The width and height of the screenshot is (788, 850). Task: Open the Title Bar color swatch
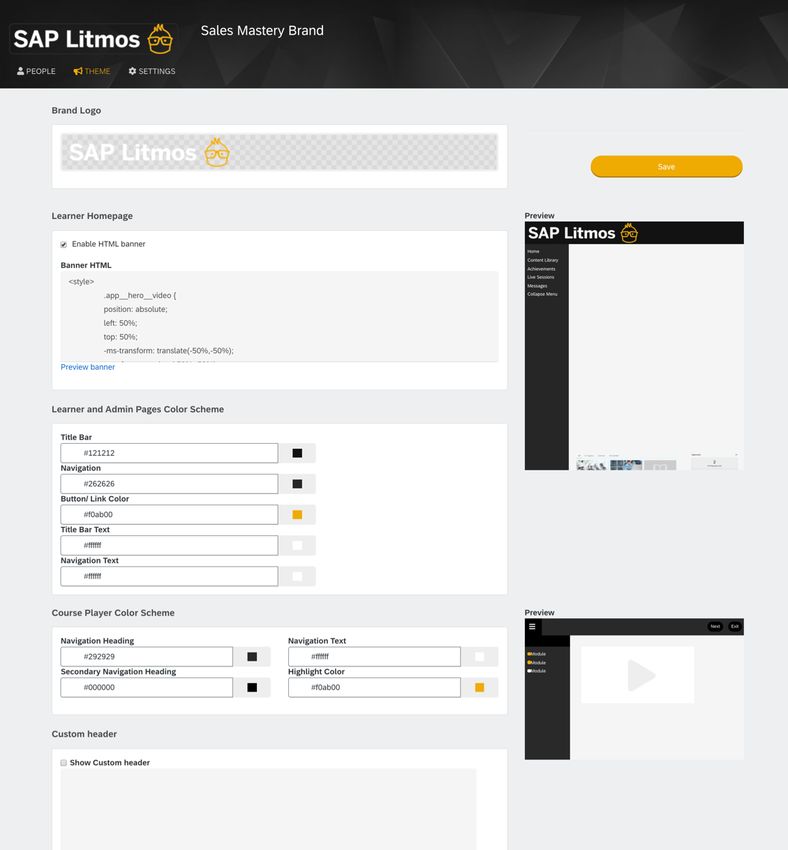click(x=297, y=453)
